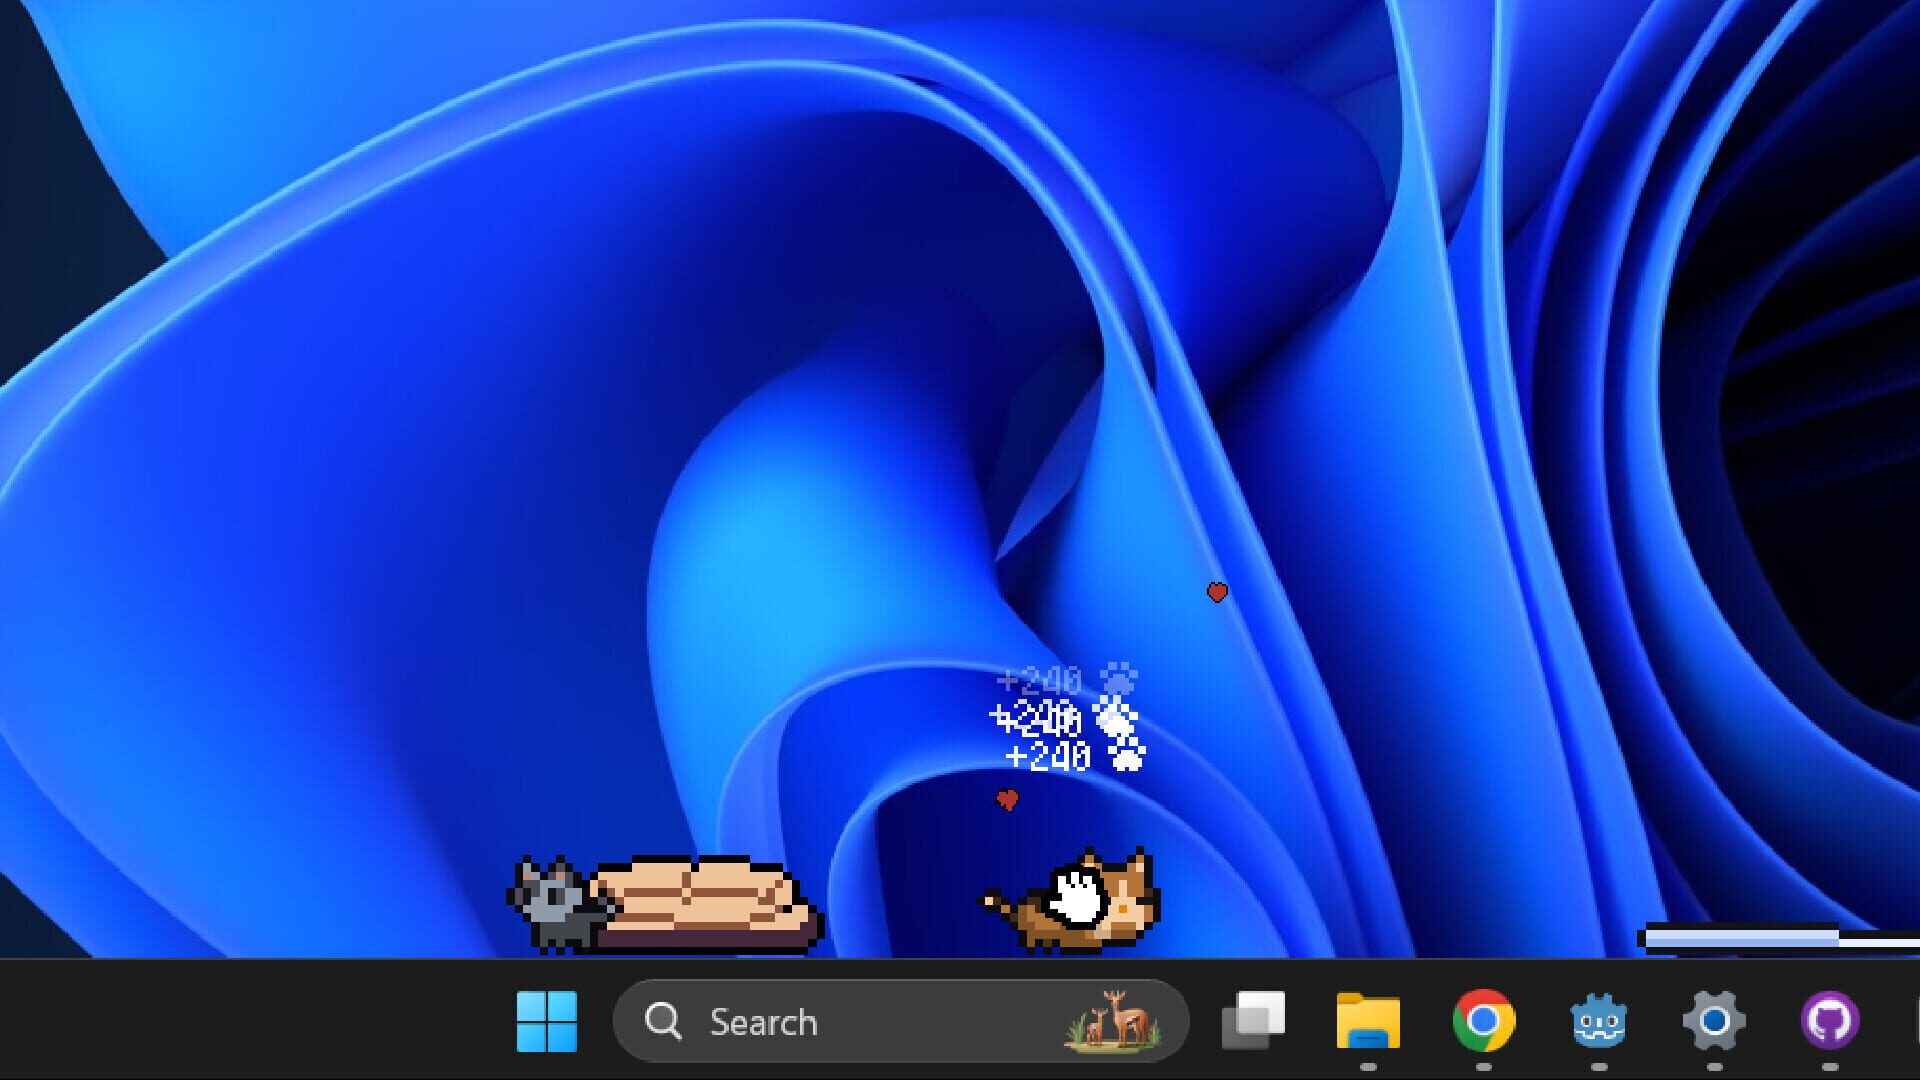Viewport: 1920px width, 1080px height.
Task: Open Google Chrome from the taskbar
Action: 1486,1021
